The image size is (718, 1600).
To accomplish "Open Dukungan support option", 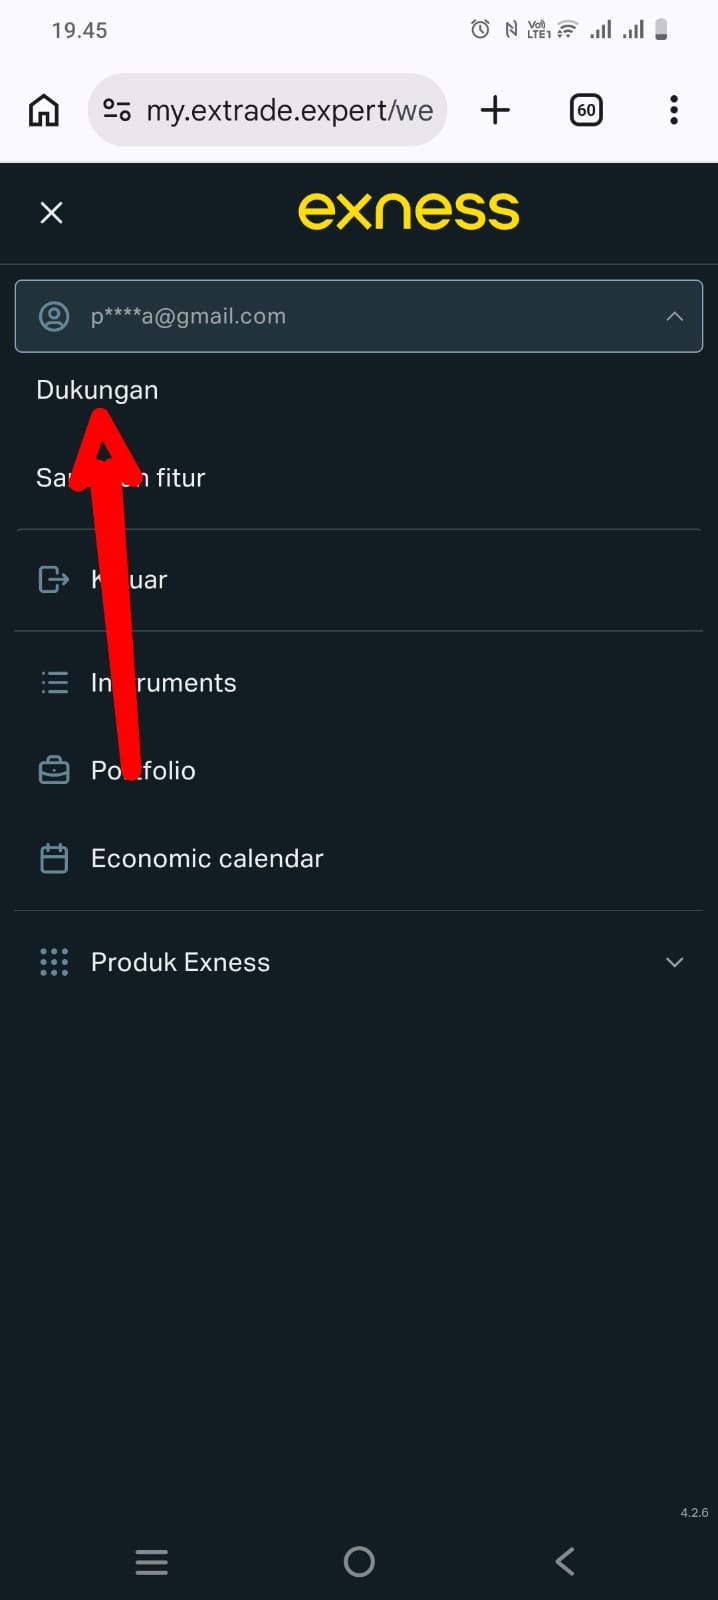I will click(97, 390).
